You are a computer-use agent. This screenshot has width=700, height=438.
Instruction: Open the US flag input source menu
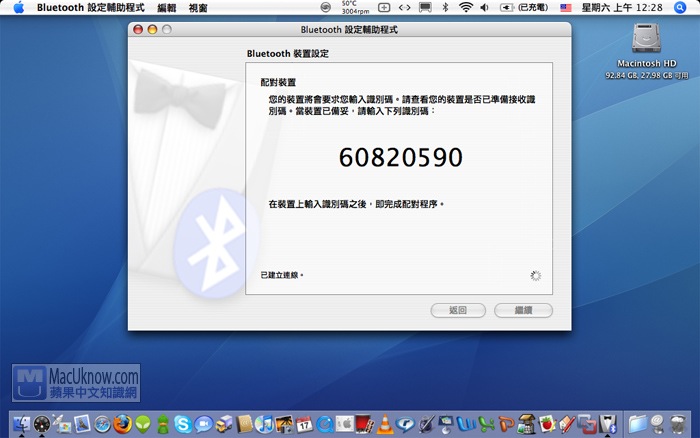(566, 8)
